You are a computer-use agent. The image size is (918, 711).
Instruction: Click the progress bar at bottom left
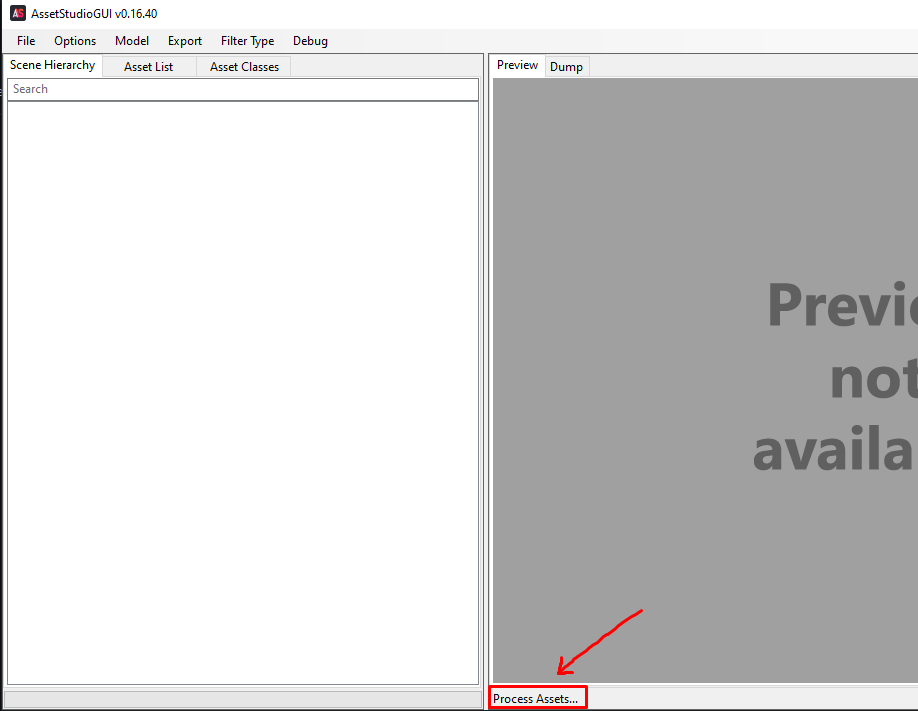pos(240,697)
